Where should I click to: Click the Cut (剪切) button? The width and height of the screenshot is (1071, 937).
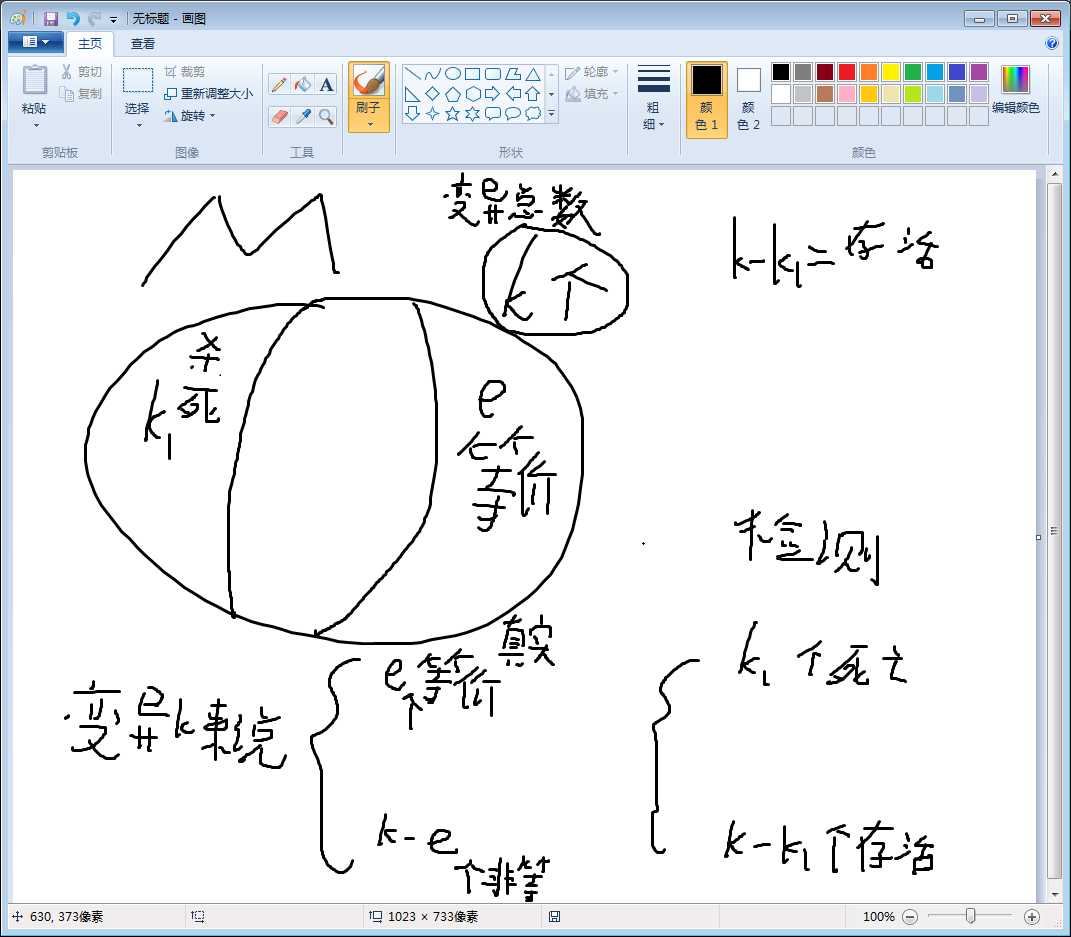click(x=81, y=72)
